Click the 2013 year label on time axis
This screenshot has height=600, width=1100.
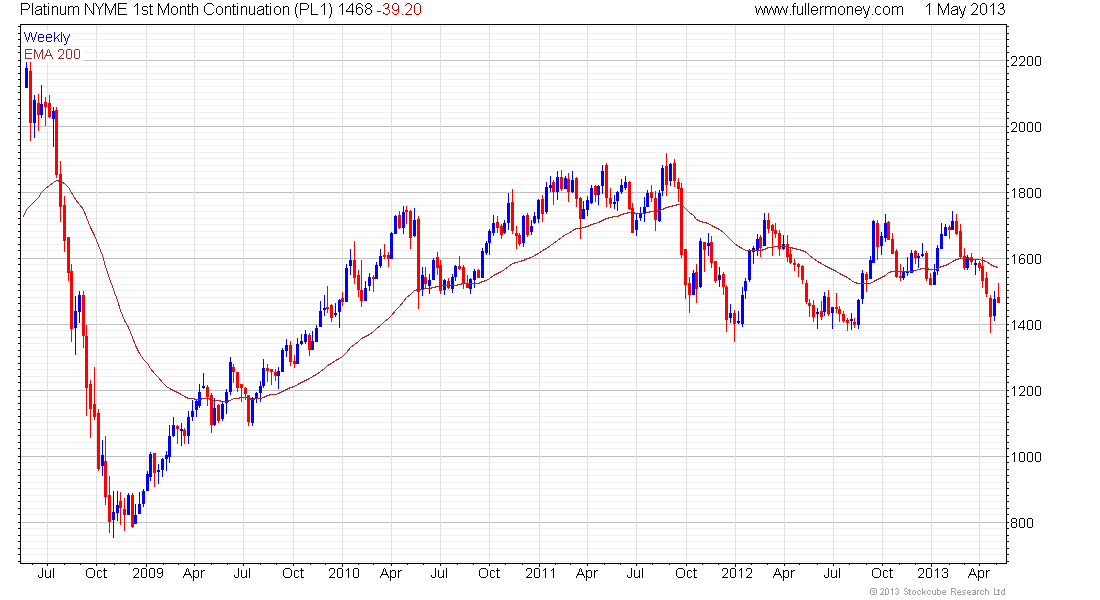tap(933, 573)
